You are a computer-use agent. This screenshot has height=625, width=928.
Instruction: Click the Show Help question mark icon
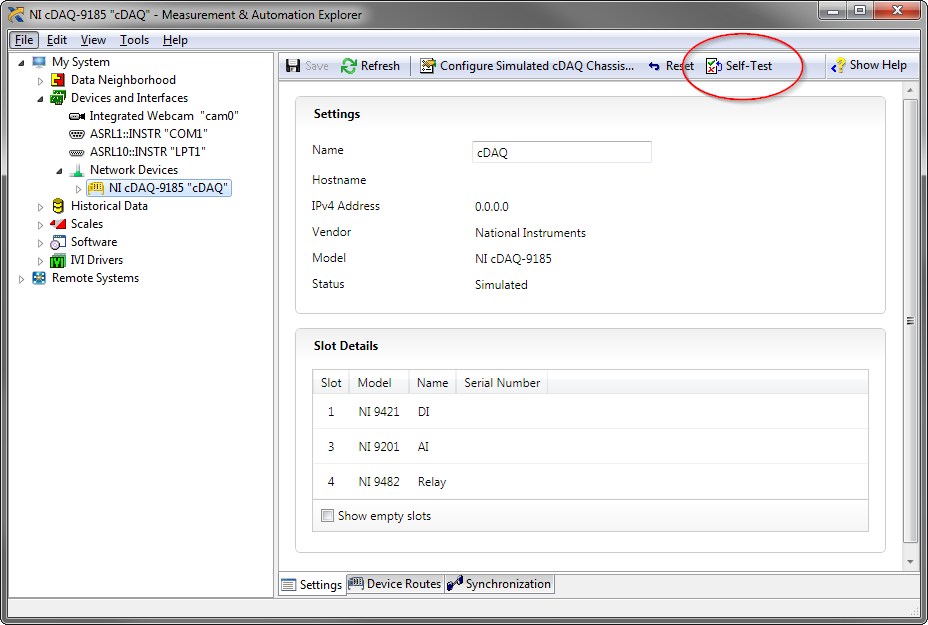pos(838,65)
